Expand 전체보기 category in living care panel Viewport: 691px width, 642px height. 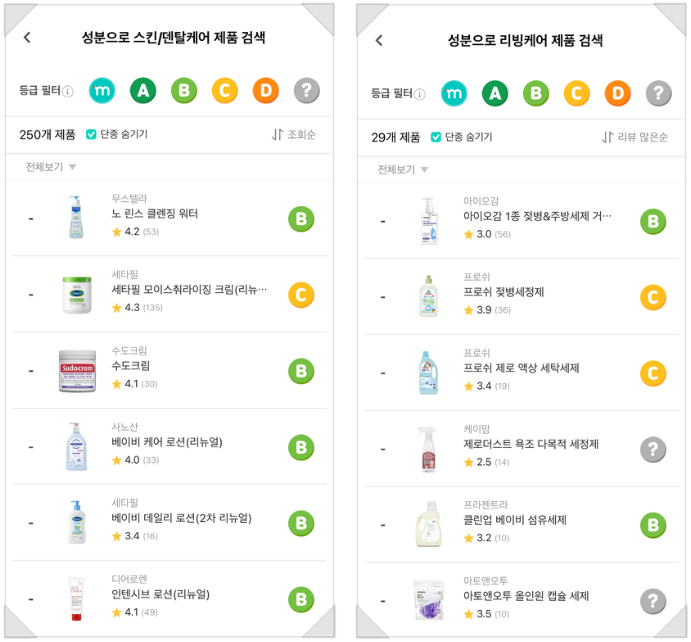coord(403,170)
